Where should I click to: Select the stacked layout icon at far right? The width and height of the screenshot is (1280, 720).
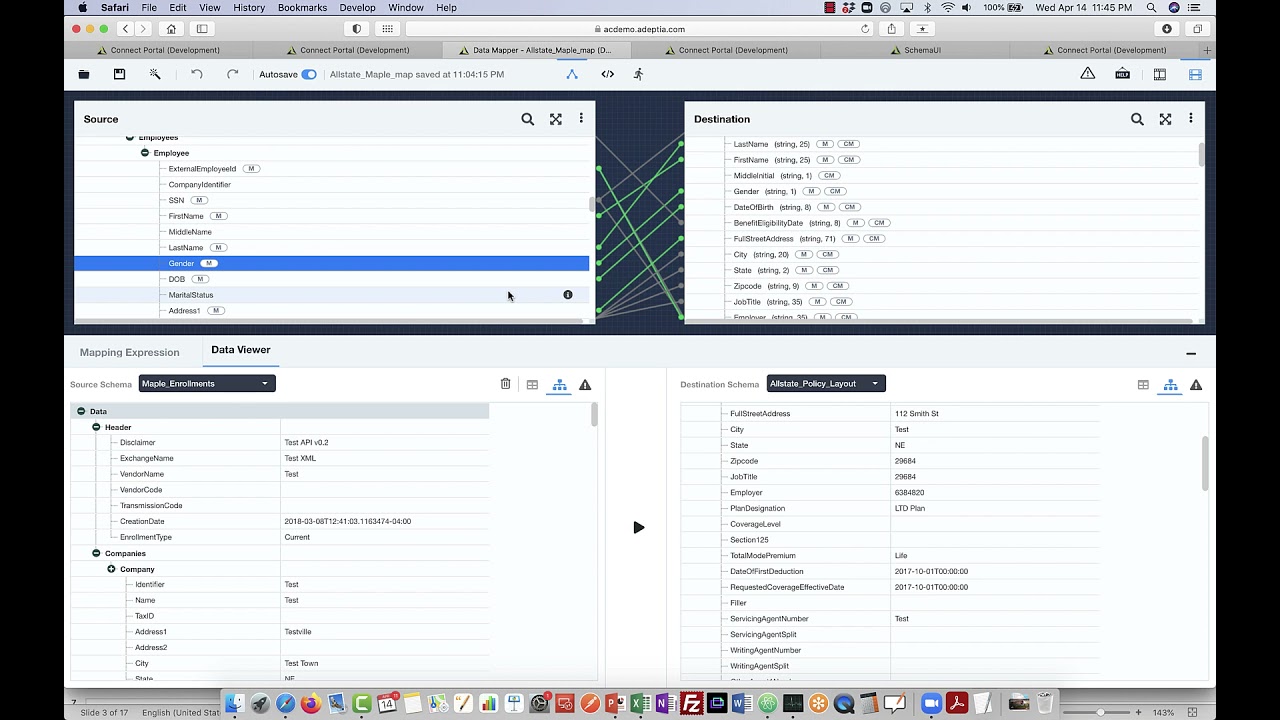pos(1195,74)
